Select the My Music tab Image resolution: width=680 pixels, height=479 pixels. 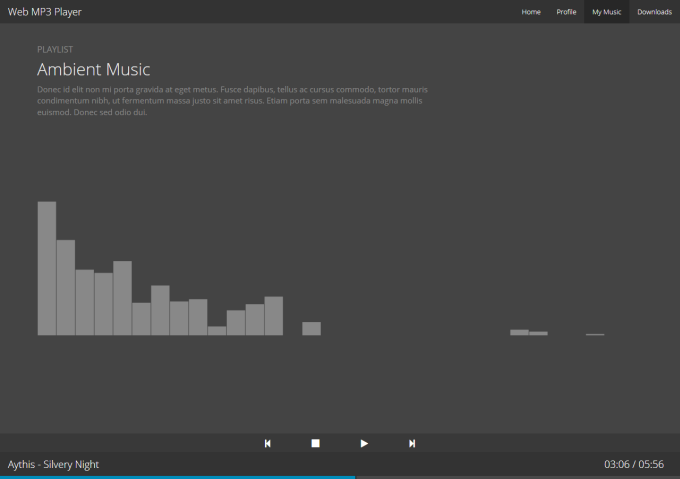(x=606, y=12)
